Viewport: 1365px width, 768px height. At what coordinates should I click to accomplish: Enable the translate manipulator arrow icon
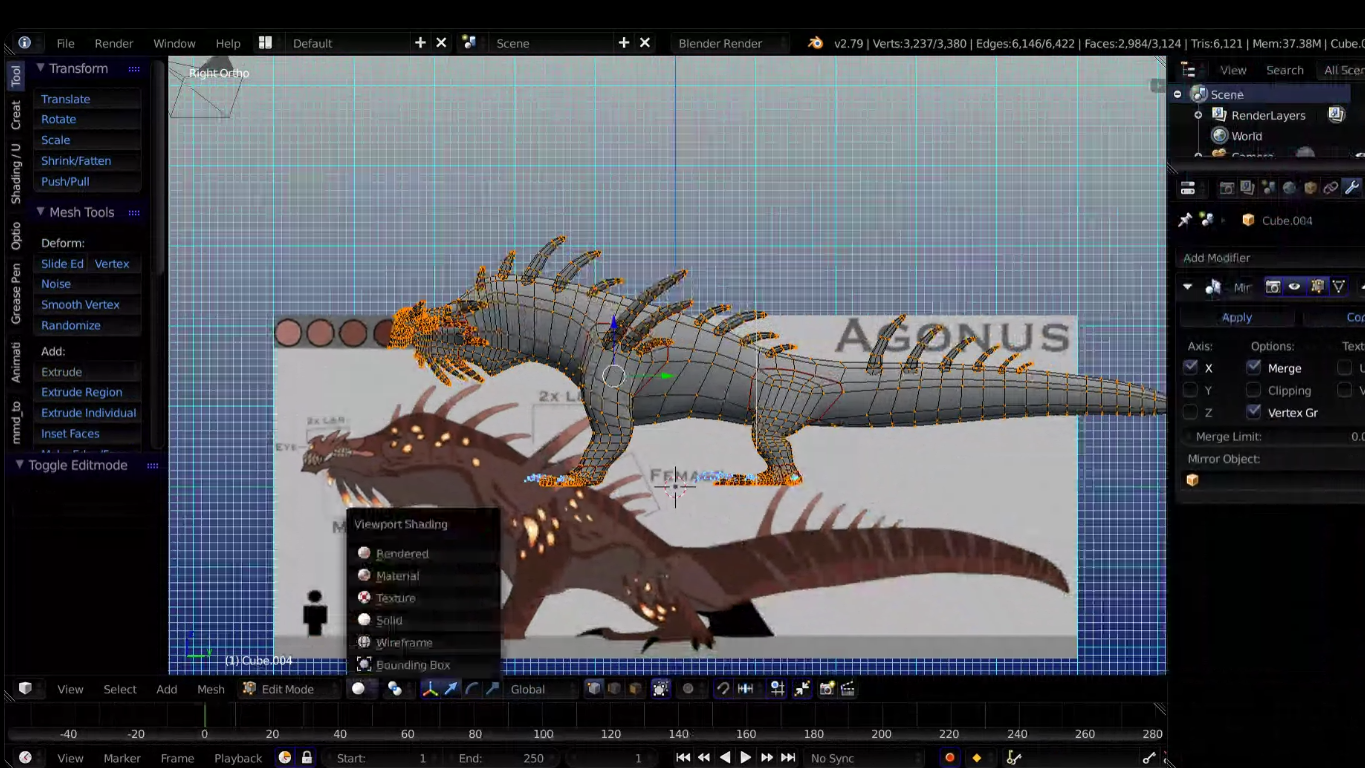point(451,689)
